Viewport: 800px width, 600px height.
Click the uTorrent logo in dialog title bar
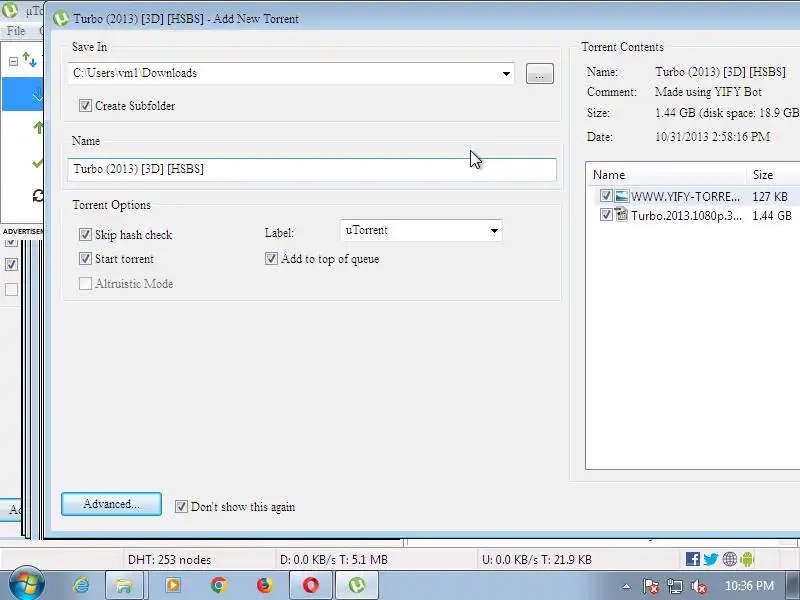click(x=61, y=18)
